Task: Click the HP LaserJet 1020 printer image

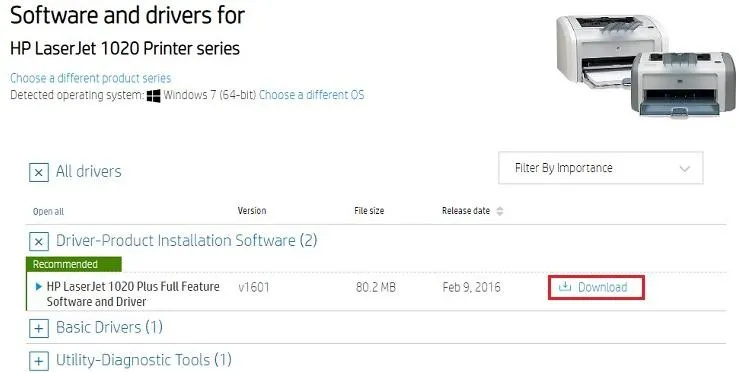Action: coord(645,64)
